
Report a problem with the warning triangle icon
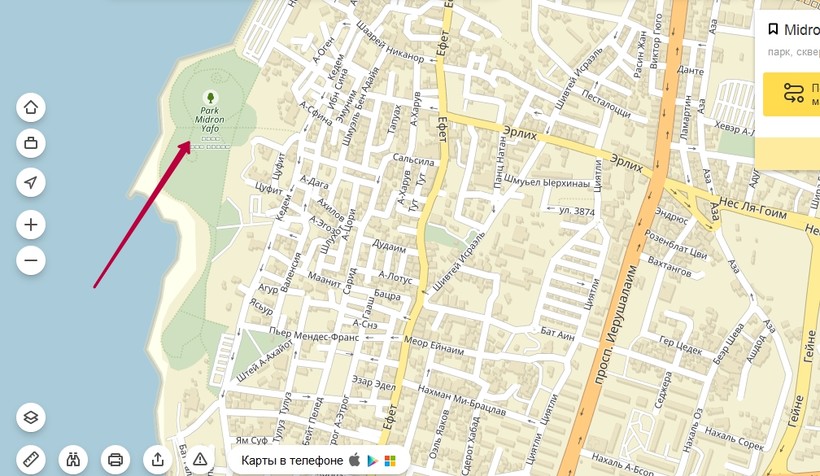(x=200, y=459)
